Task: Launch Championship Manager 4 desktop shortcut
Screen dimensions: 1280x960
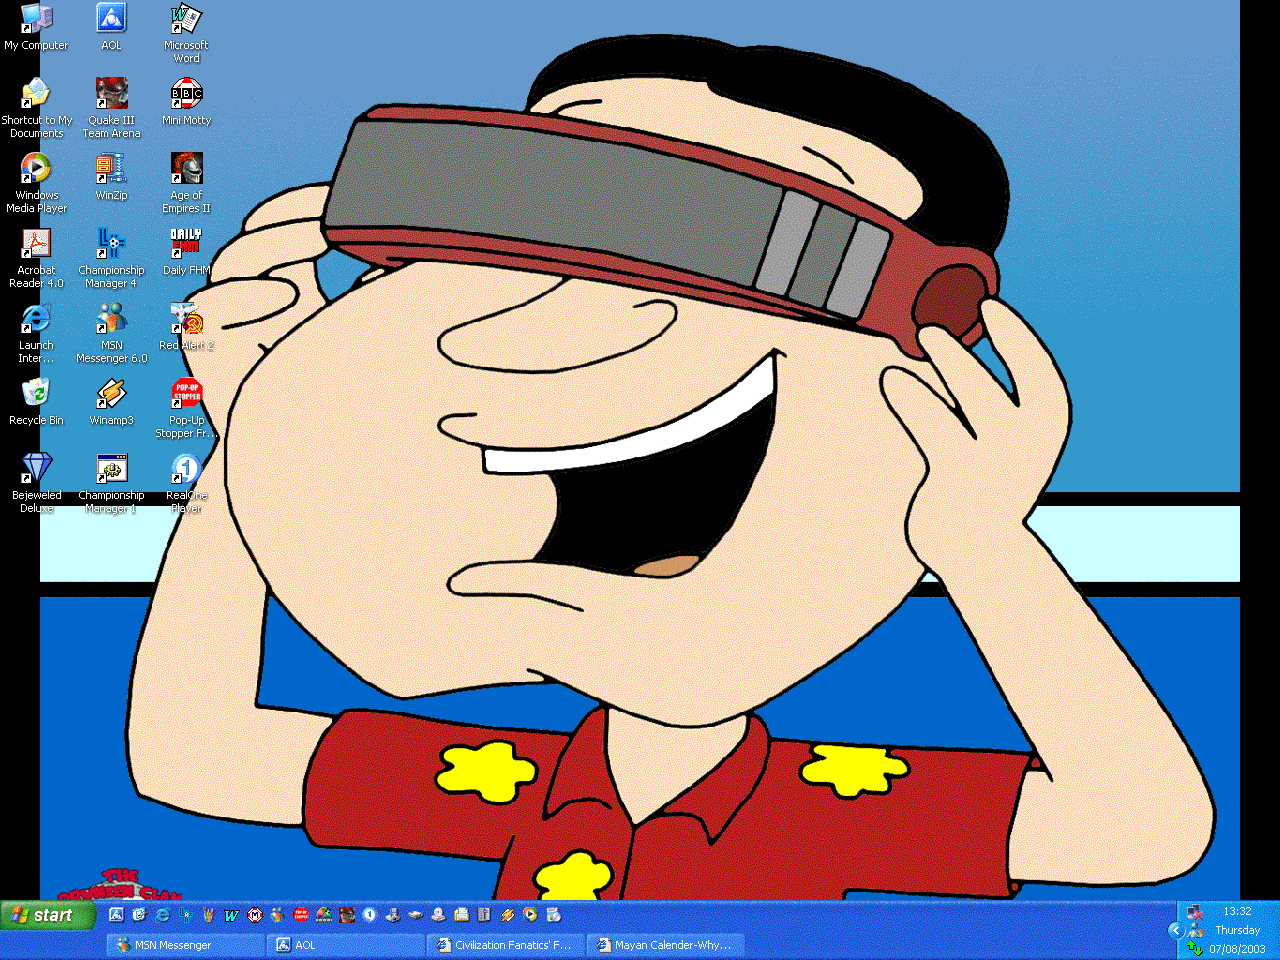Action: [111, 257]
